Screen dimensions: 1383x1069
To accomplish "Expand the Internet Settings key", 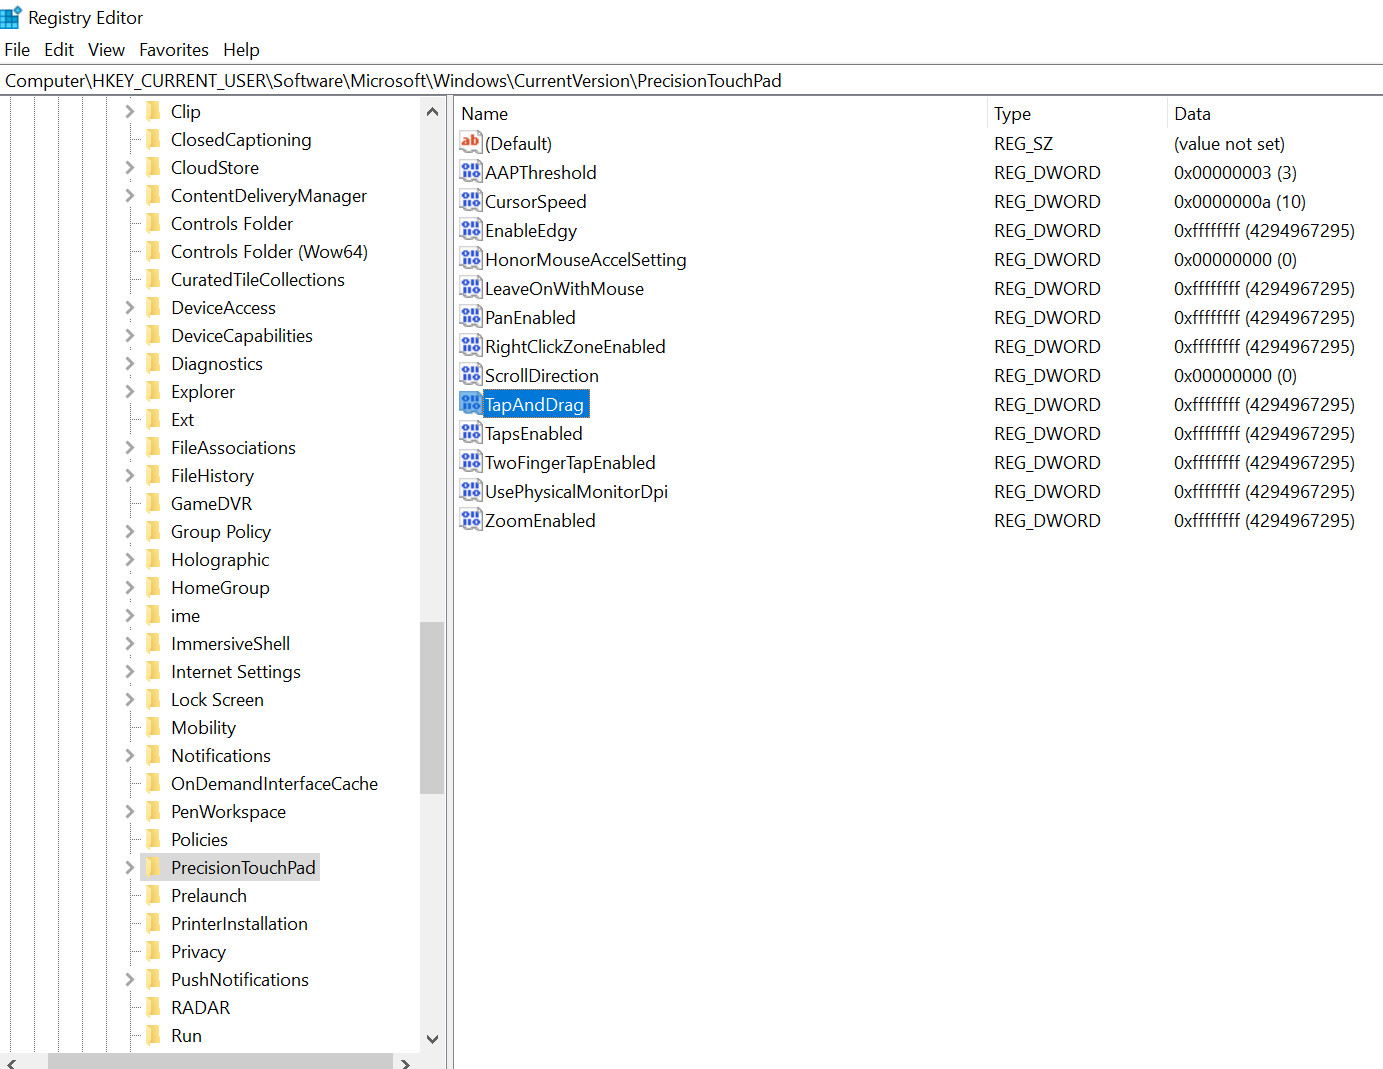I will point(129,671).
